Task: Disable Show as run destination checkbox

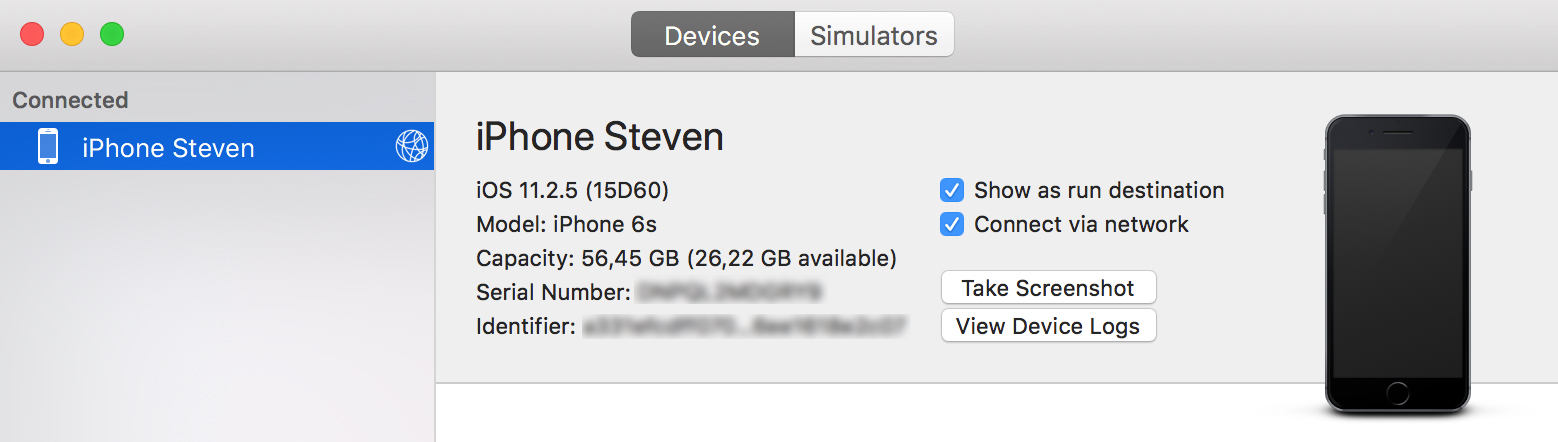Action: (953, 190)
